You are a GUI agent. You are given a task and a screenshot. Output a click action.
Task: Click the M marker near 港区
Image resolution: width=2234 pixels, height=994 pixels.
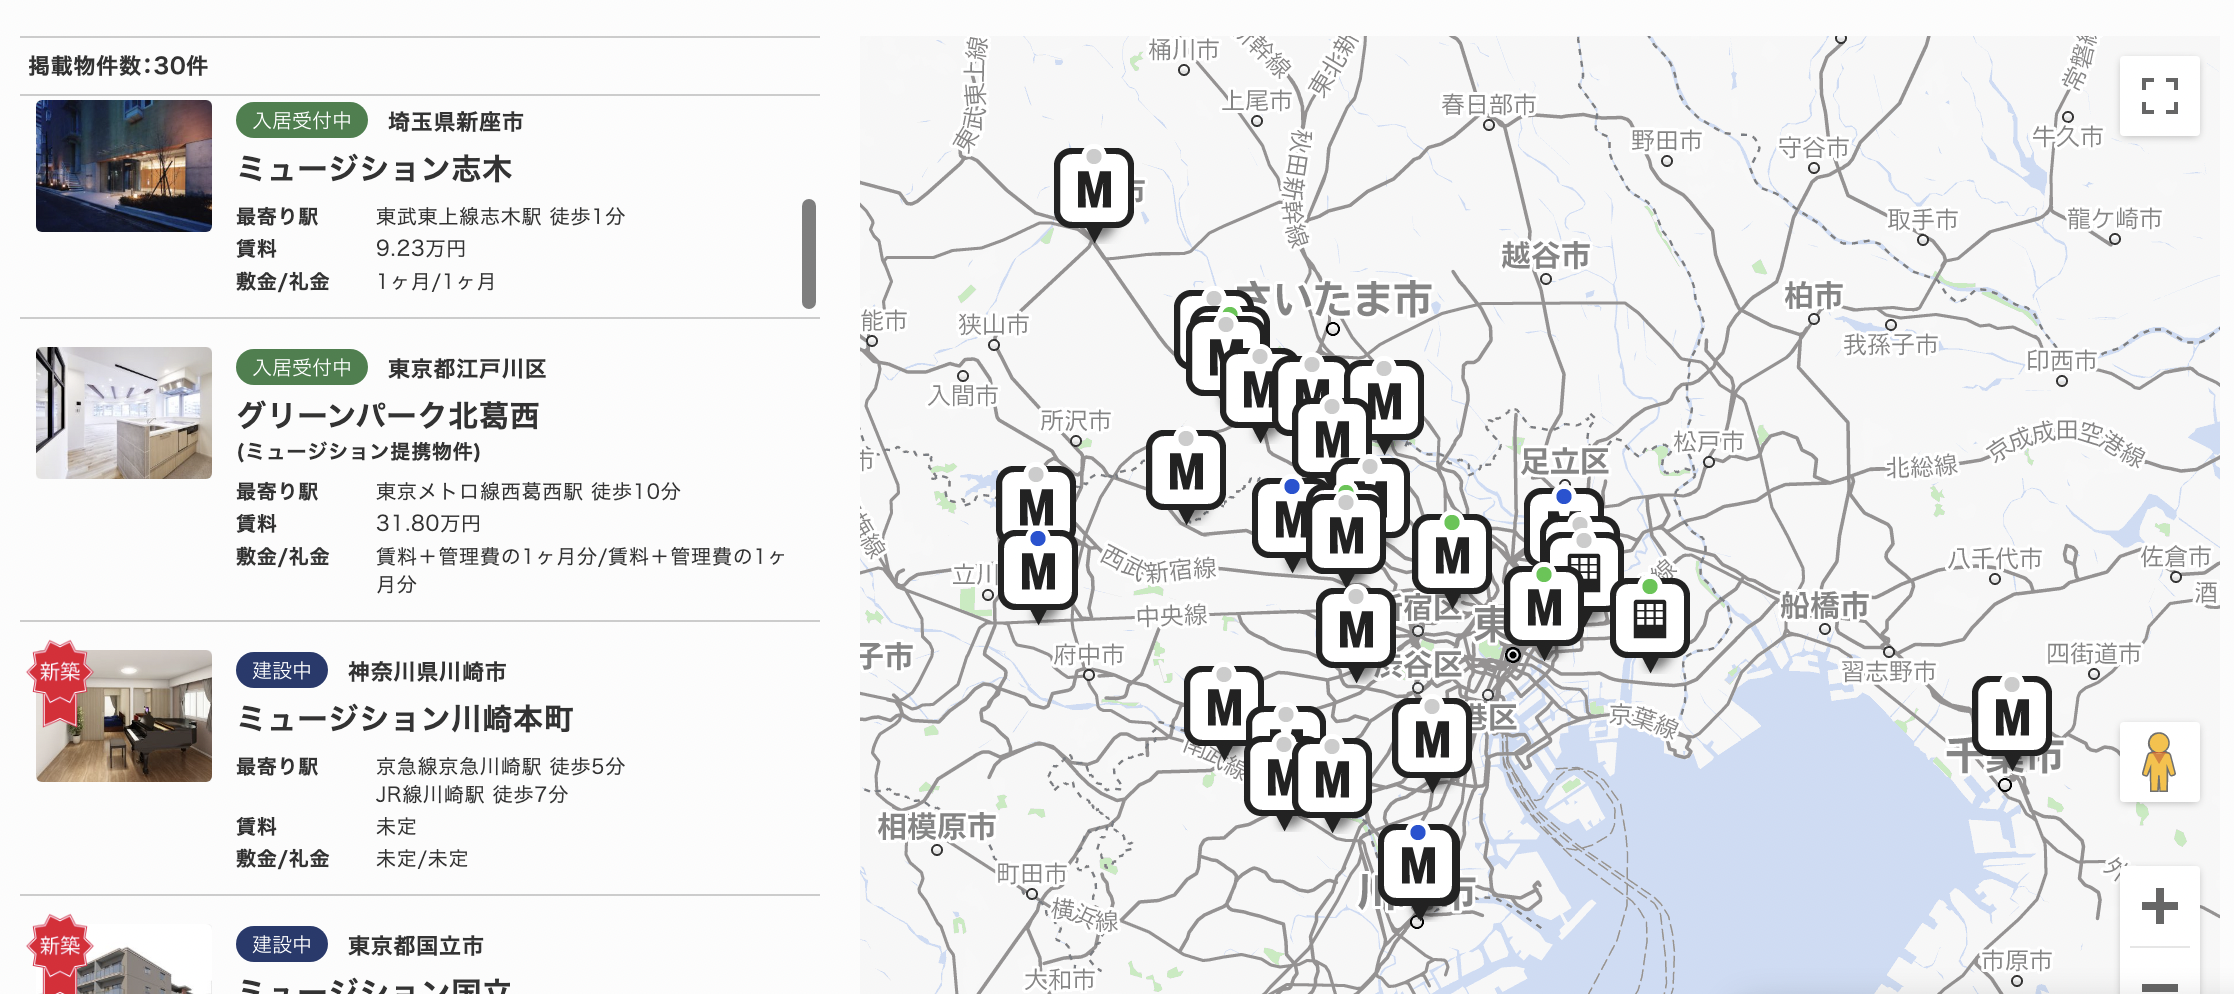point(1432,740)
